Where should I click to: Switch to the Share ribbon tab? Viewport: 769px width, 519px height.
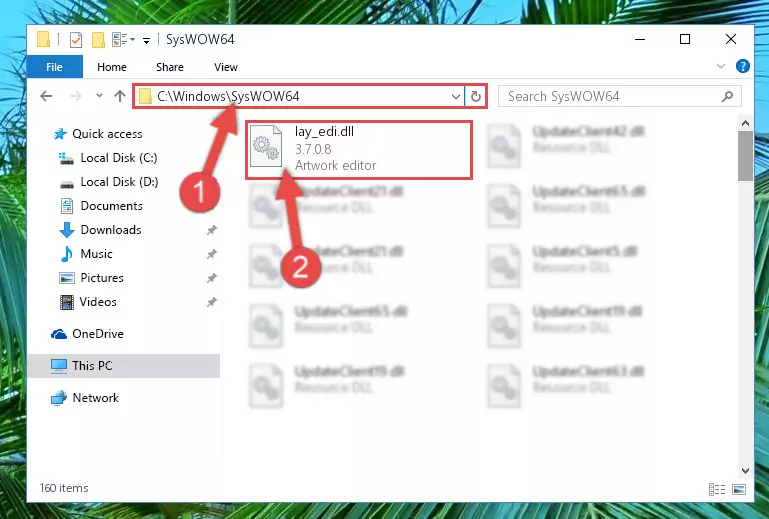(170, 67)
